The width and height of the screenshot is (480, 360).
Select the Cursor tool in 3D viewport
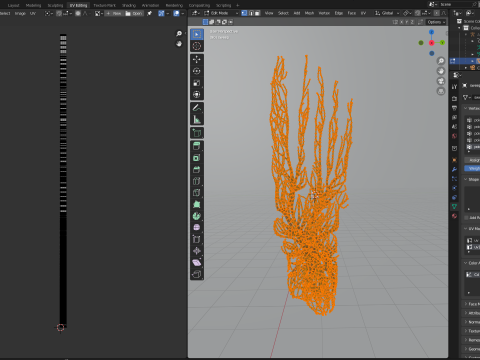197,46
